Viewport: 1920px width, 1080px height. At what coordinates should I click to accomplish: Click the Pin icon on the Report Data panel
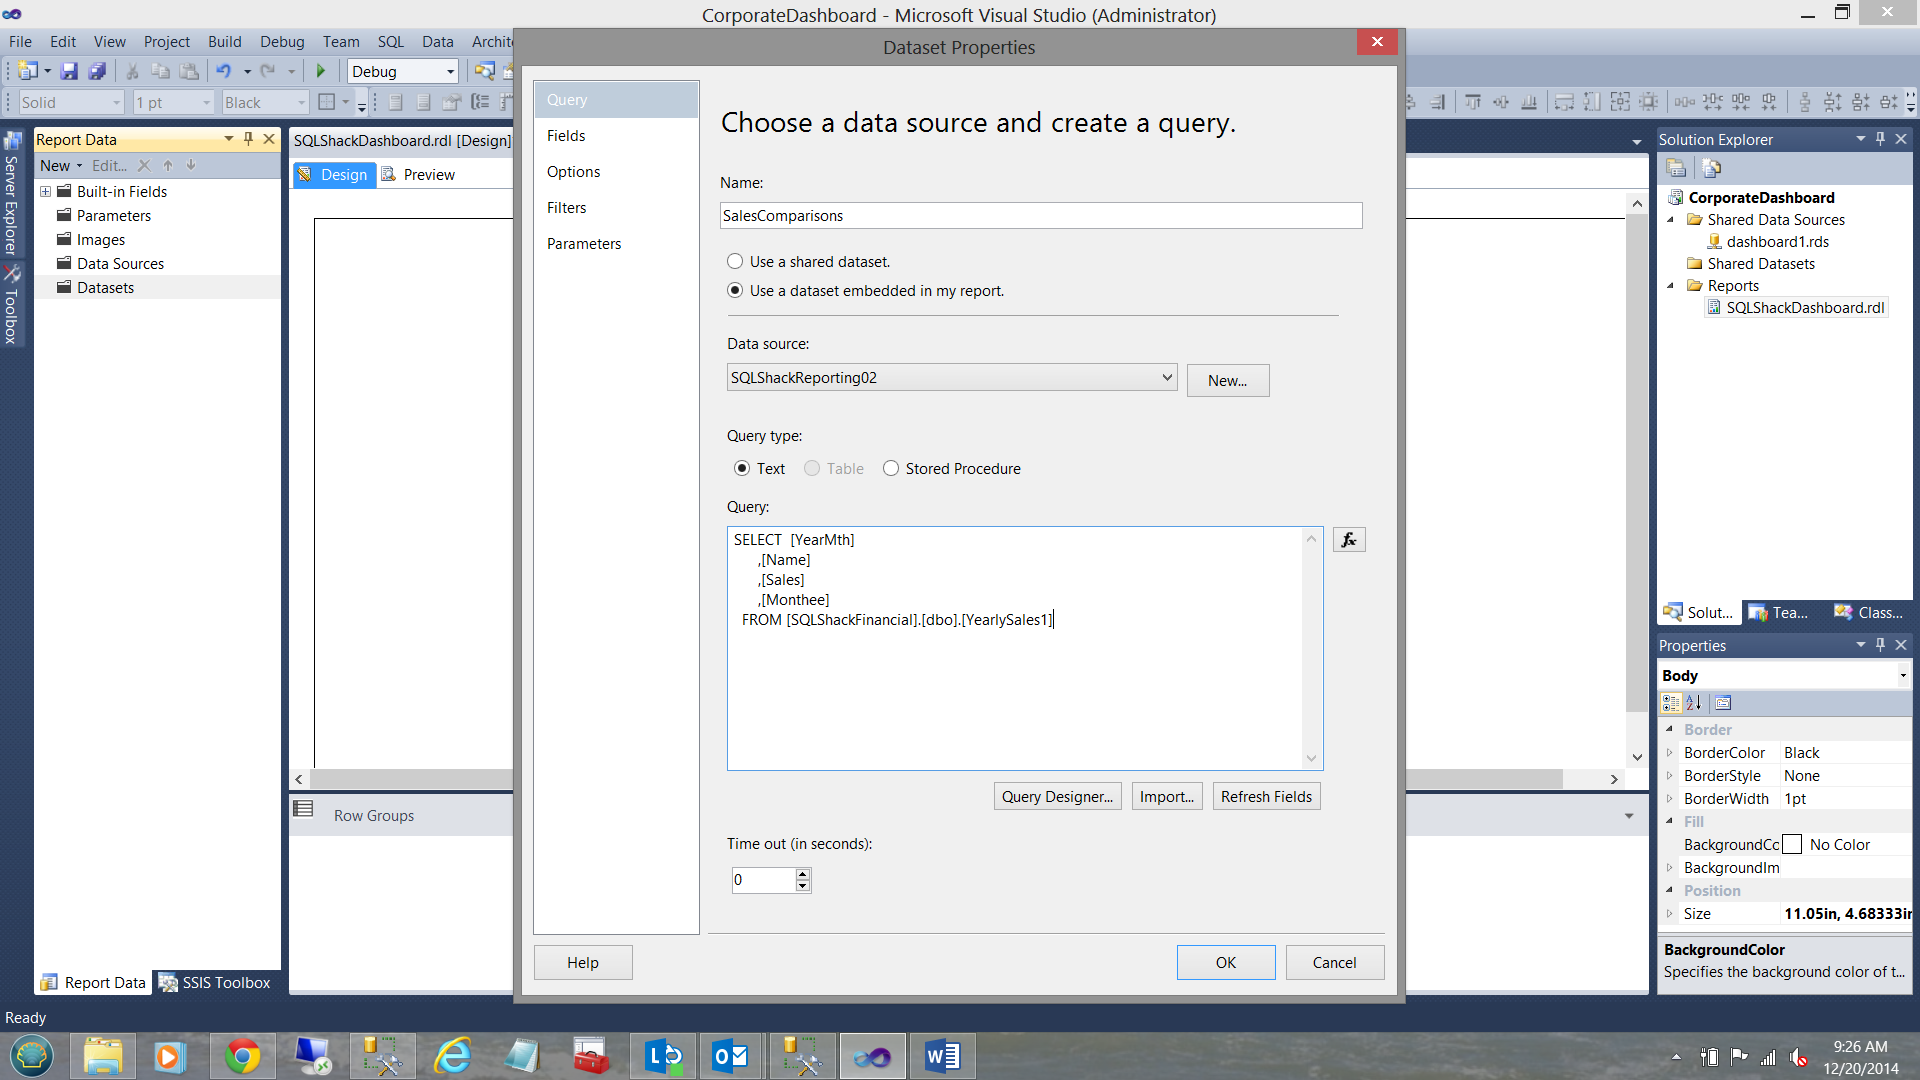[x=248, y=139]
